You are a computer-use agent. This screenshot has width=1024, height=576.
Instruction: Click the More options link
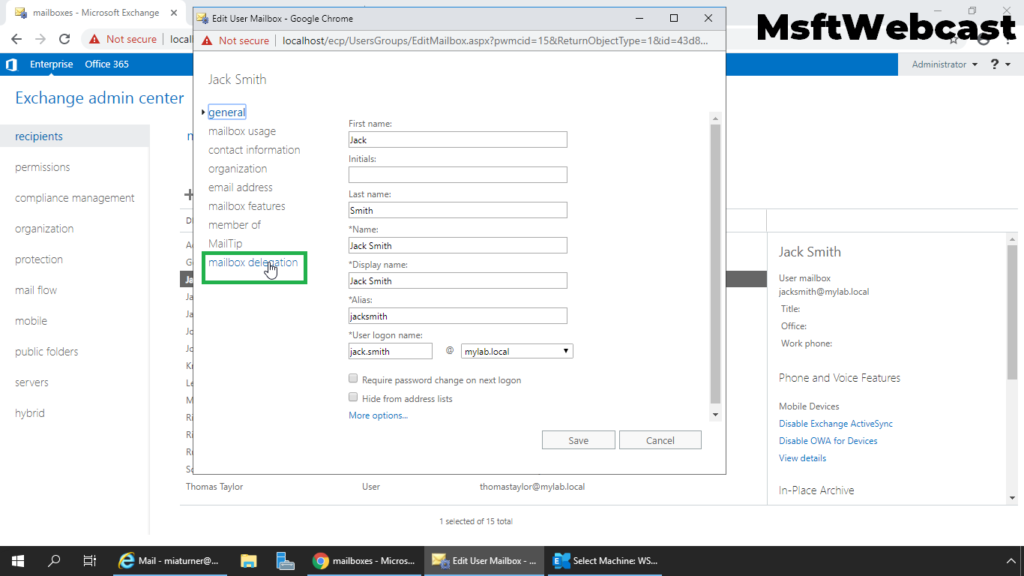tap(377, 415)
